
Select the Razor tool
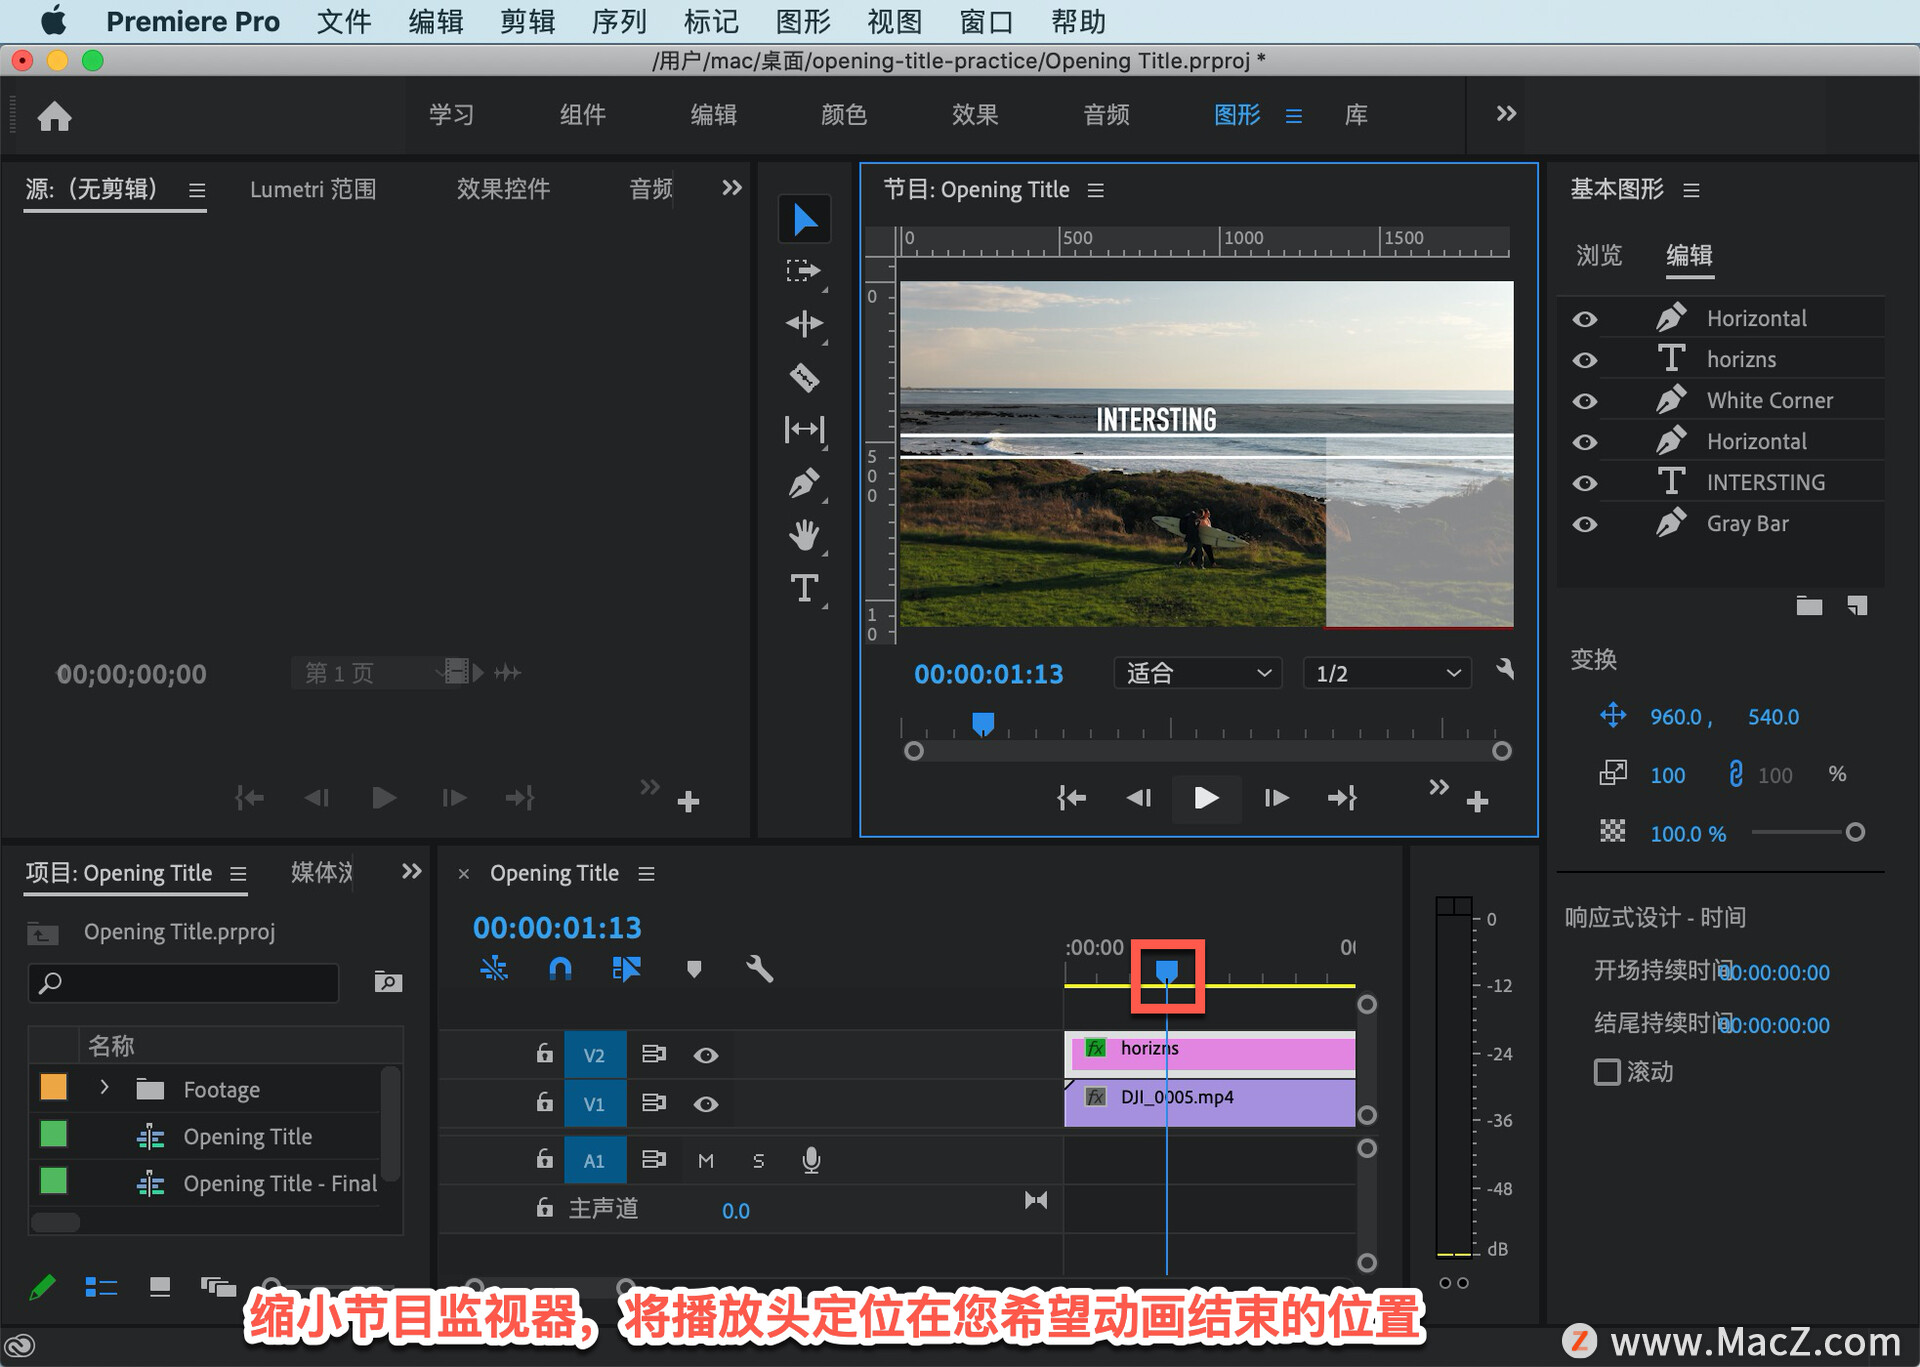coord(804,377)
